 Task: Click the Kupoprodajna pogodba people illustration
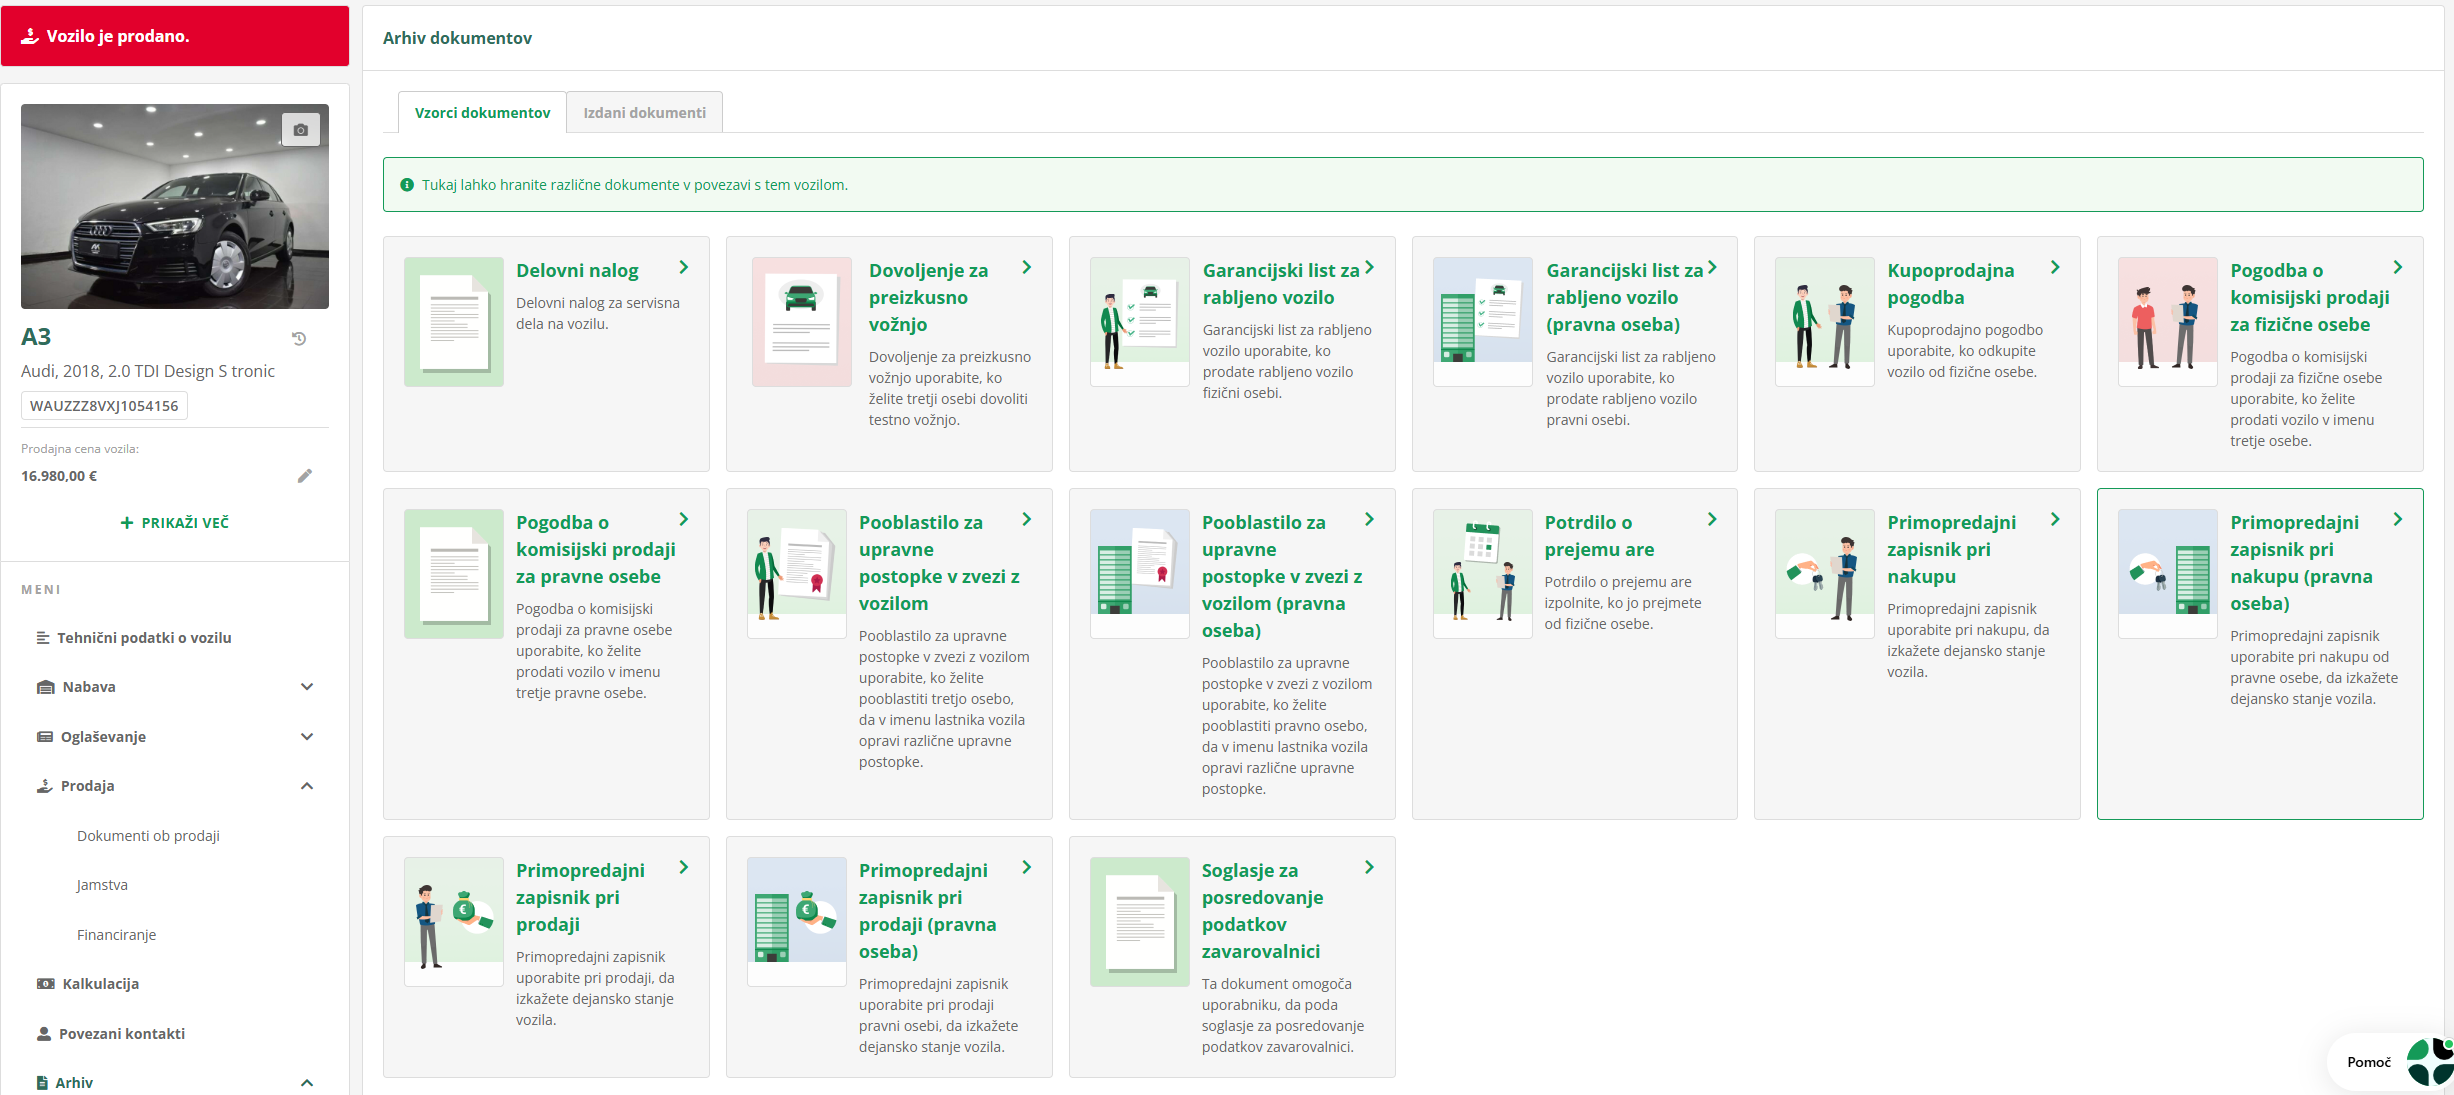1824,321
